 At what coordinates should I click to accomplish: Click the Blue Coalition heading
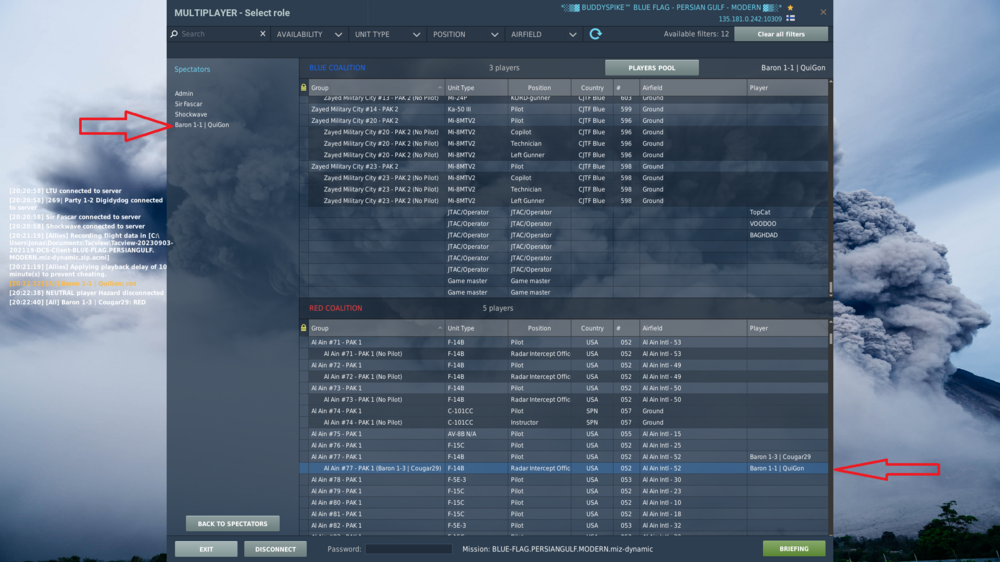point(337,68)
